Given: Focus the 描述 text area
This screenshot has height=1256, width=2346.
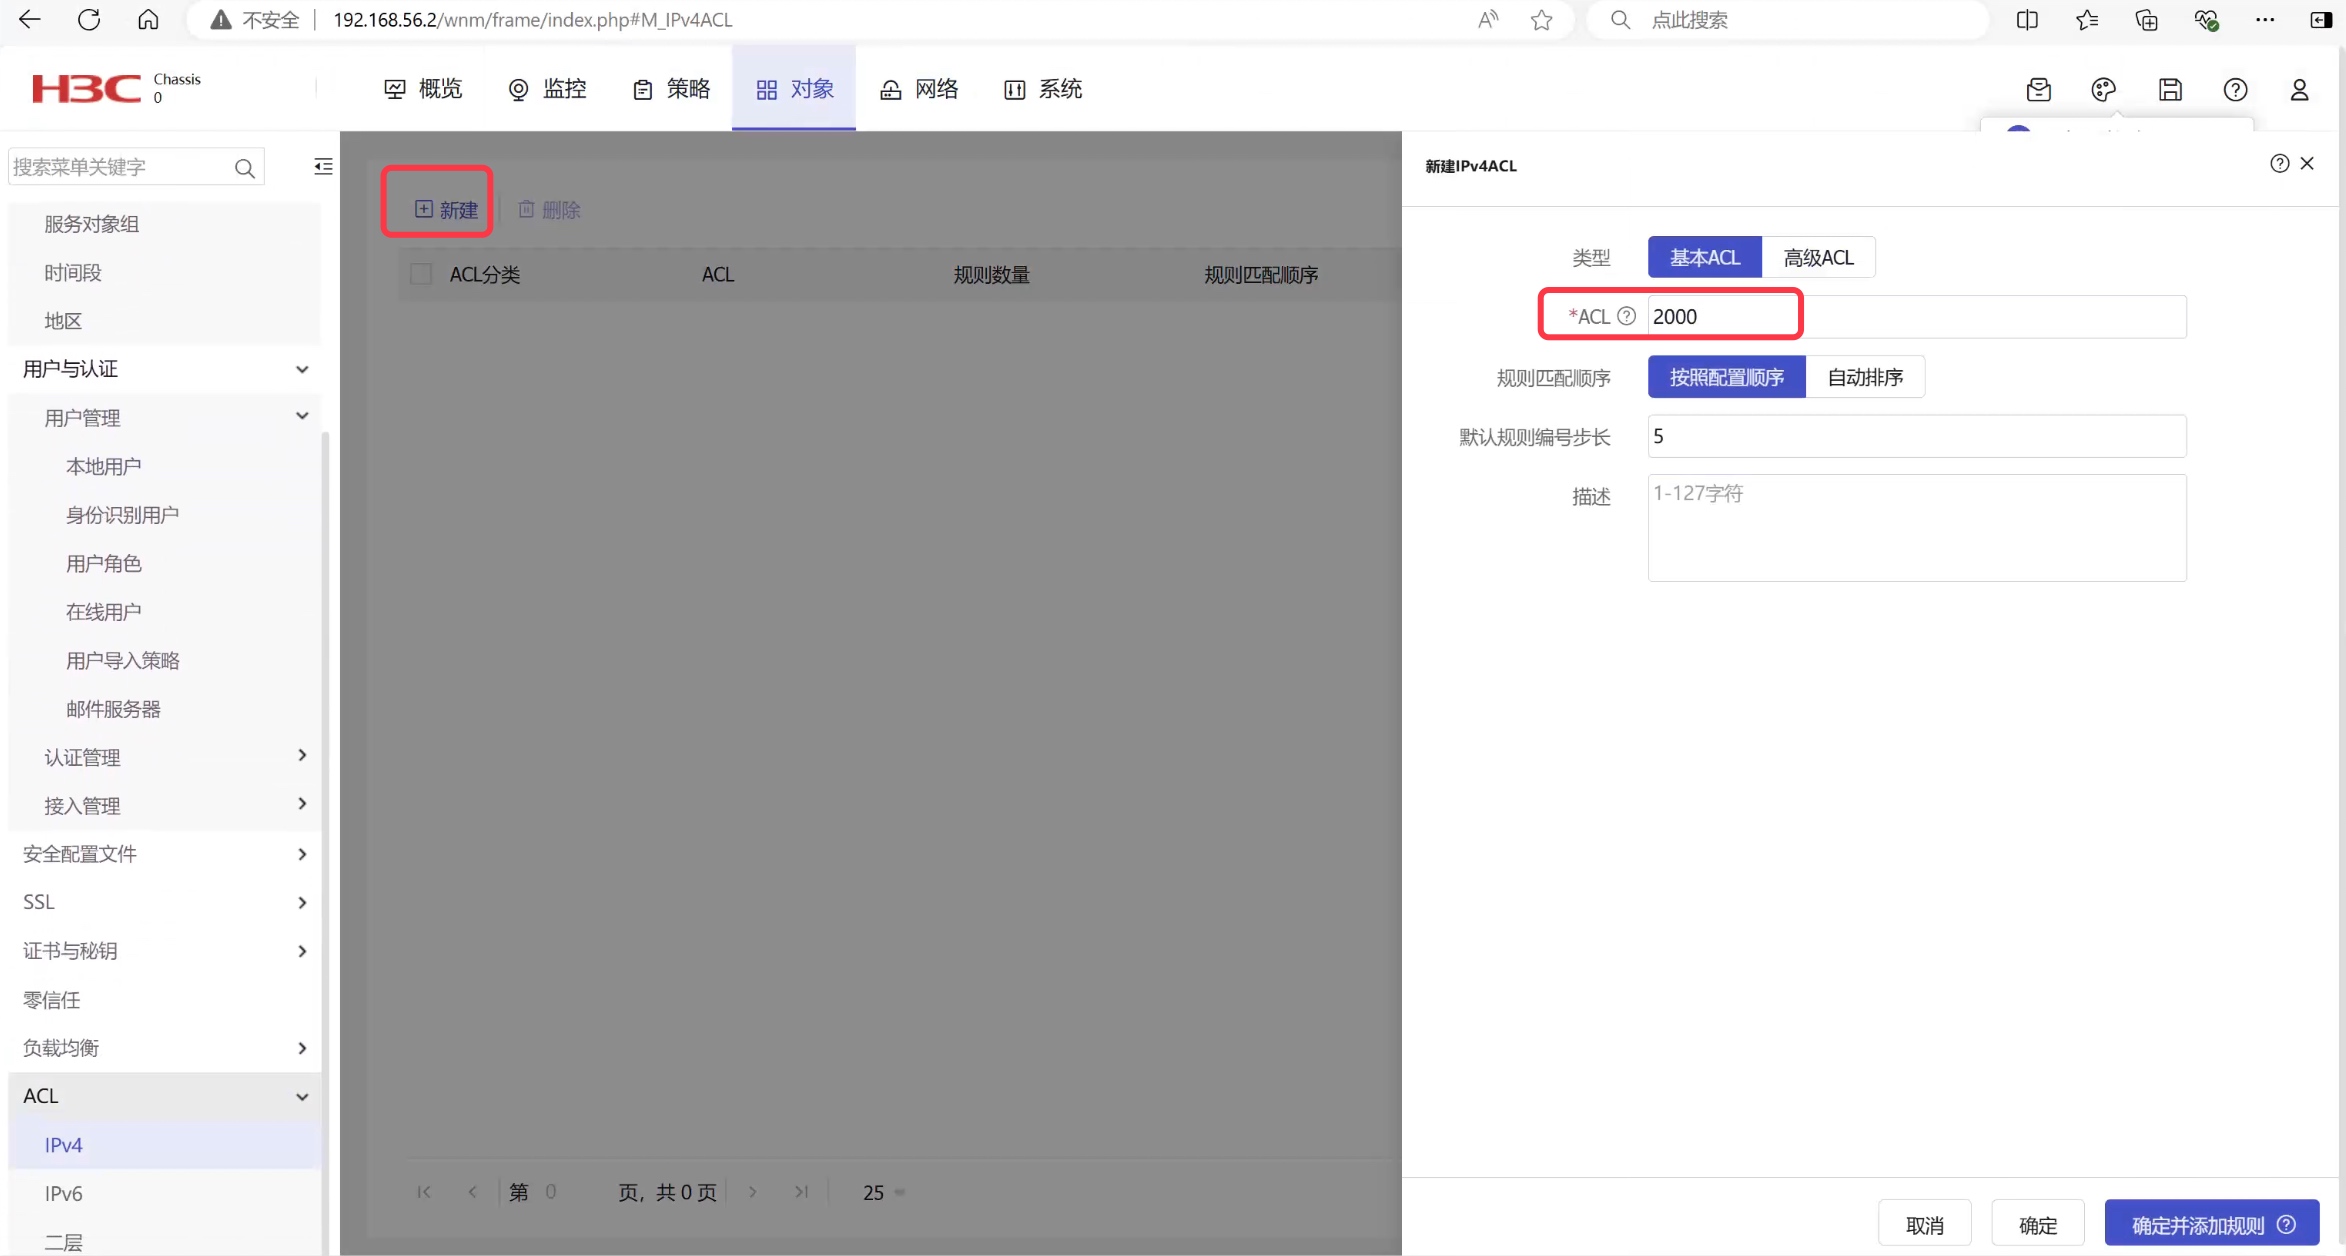Looking at the screenshot, I should (1916, 528).
